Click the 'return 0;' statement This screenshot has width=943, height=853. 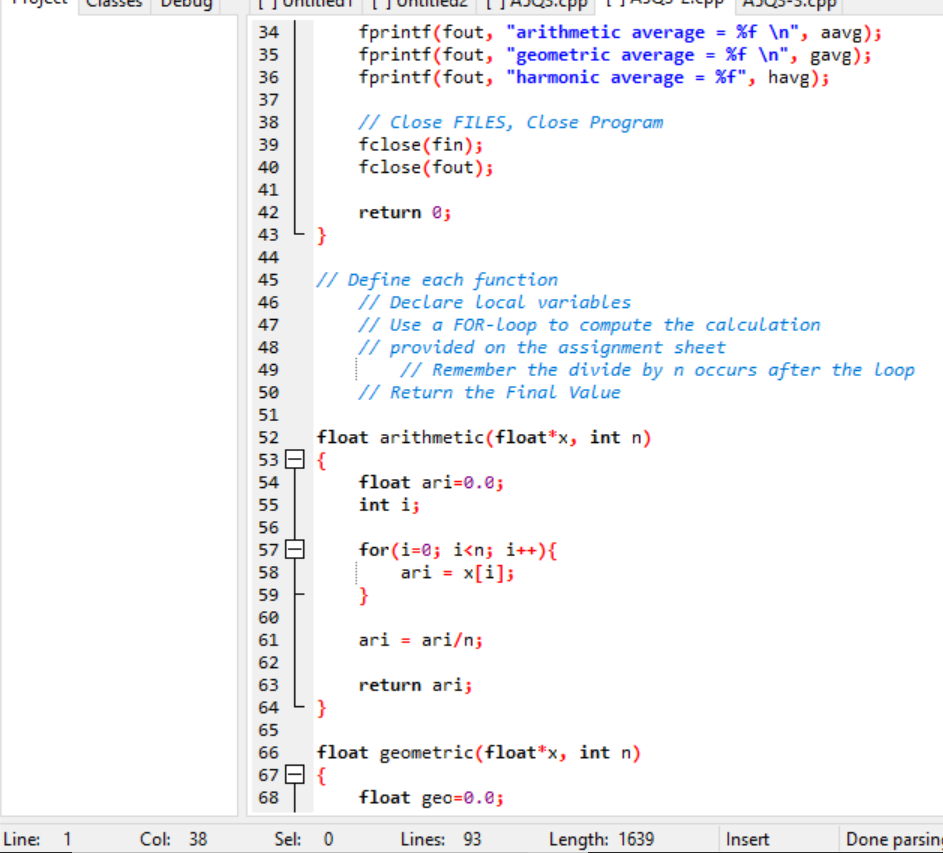click(405, 212)
